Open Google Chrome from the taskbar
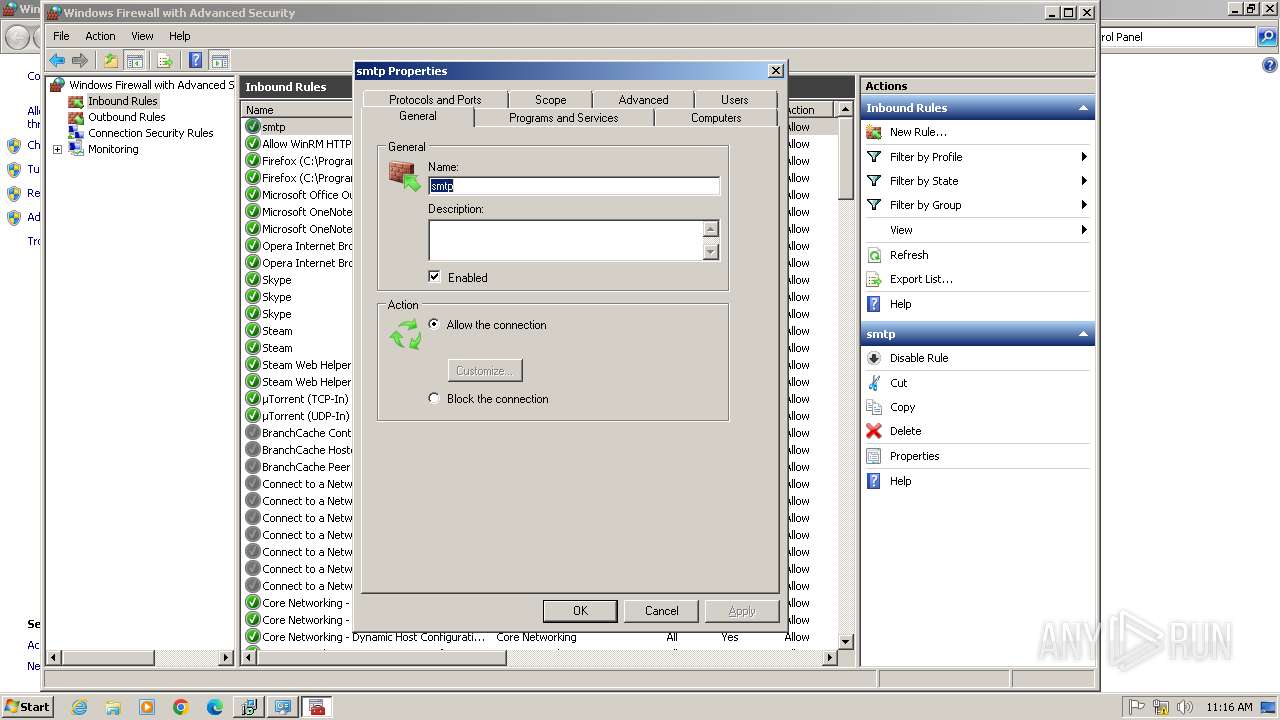 click(x=181, y=707)
